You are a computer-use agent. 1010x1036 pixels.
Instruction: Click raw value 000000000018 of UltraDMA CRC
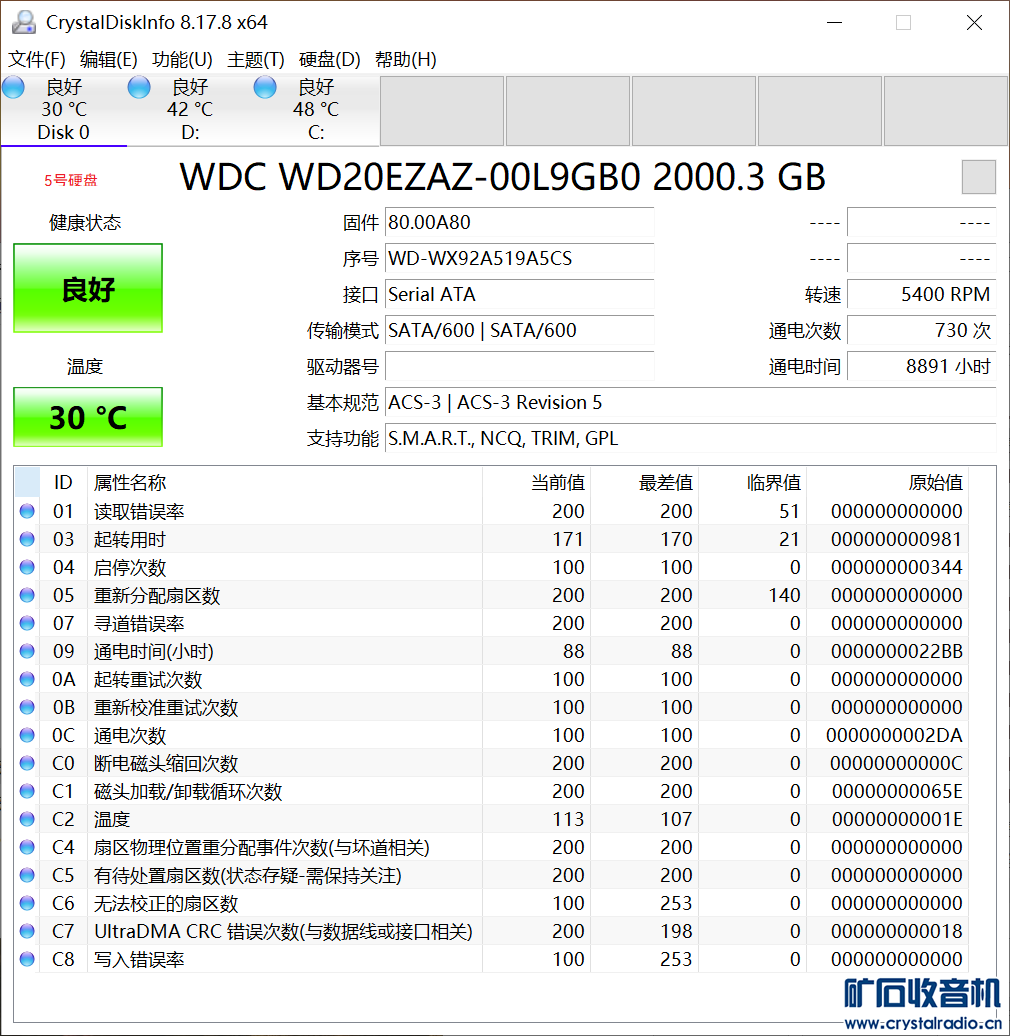pos(896,932)
